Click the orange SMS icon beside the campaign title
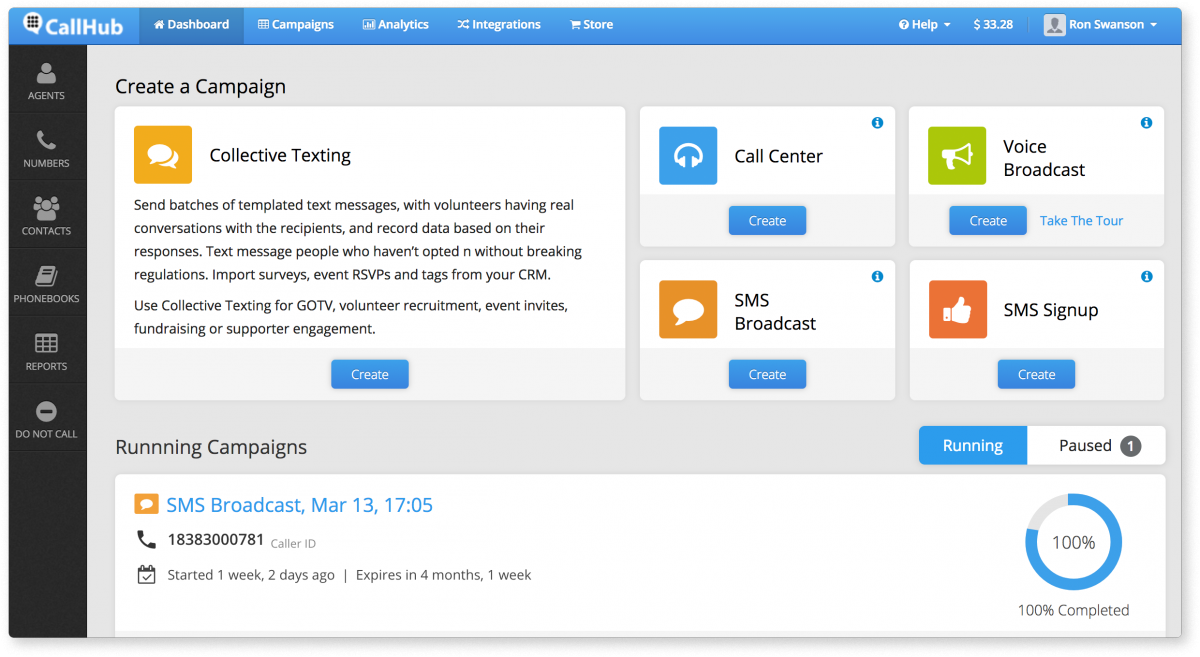This screenshot has height=657, width=1200. pyautogui.click(x=147, y=504)
